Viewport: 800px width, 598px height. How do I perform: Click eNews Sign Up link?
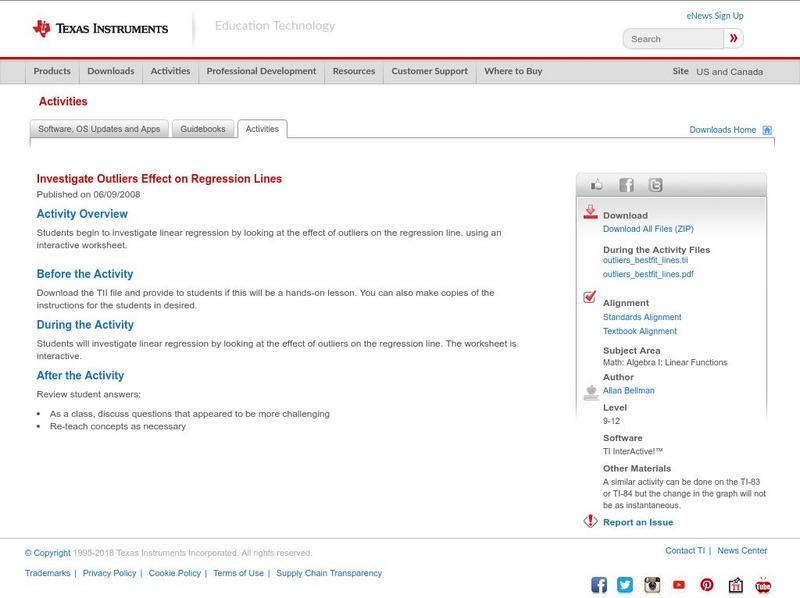[715, 16]
